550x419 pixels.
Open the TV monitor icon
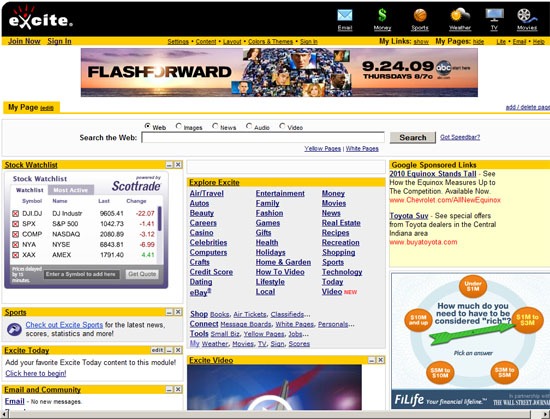pyautogui.click(x=494, y=15)
